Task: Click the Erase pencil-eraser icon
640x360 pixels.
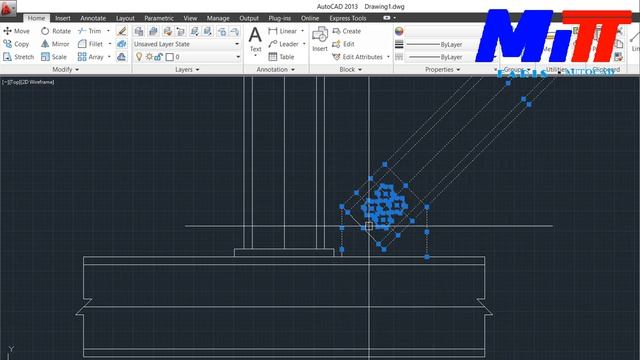Action: coord(122,31)
